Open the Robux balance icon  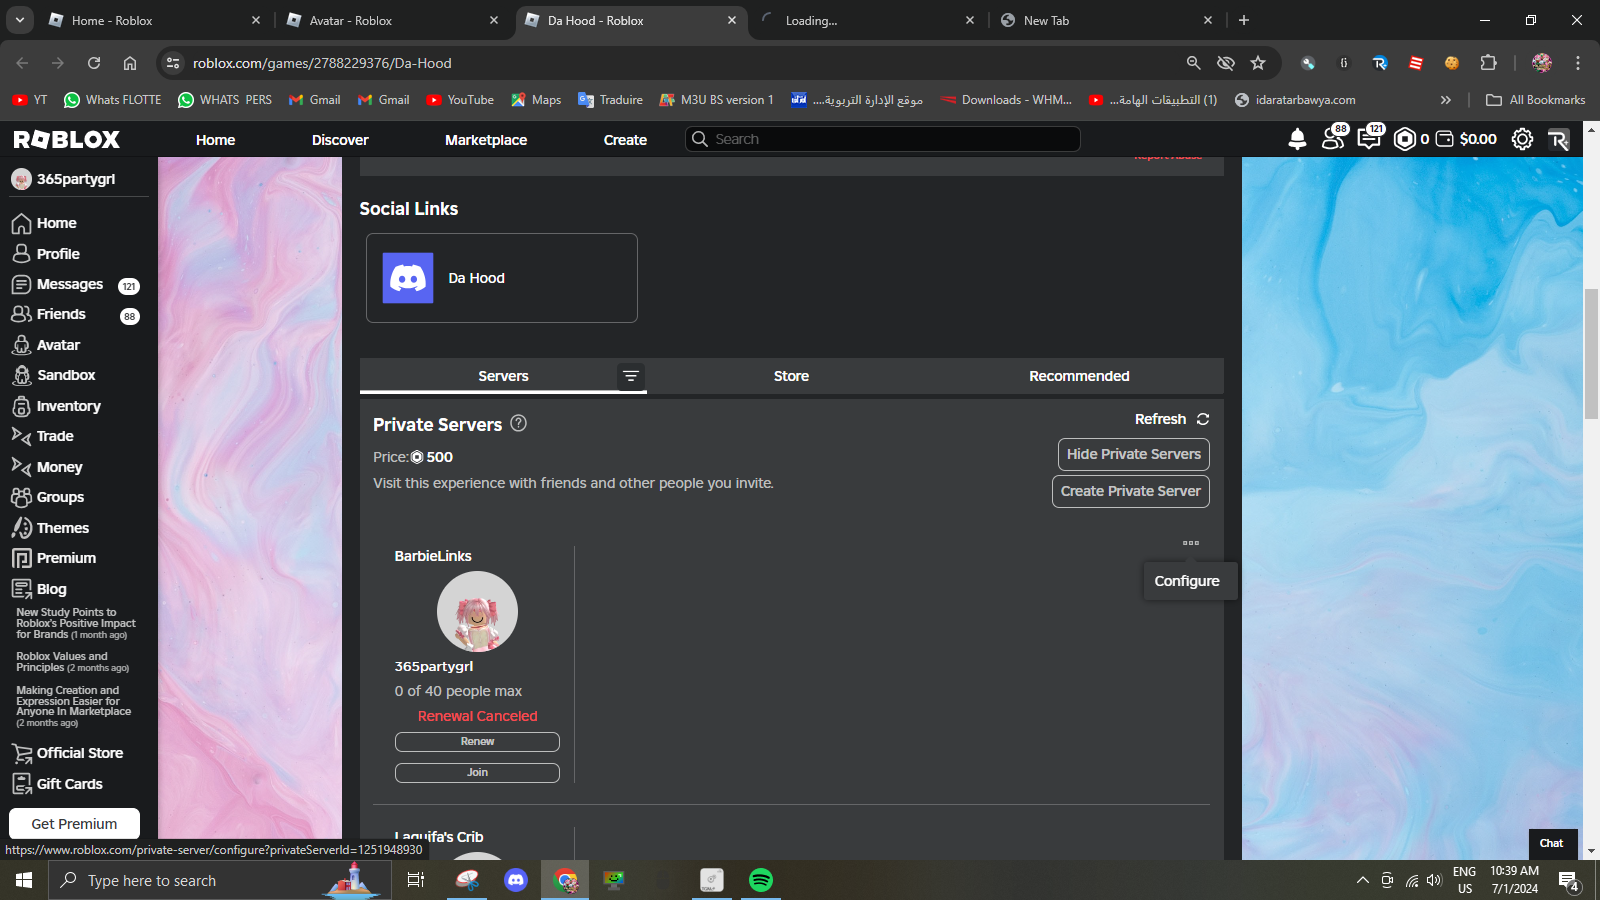point(1405,139)
